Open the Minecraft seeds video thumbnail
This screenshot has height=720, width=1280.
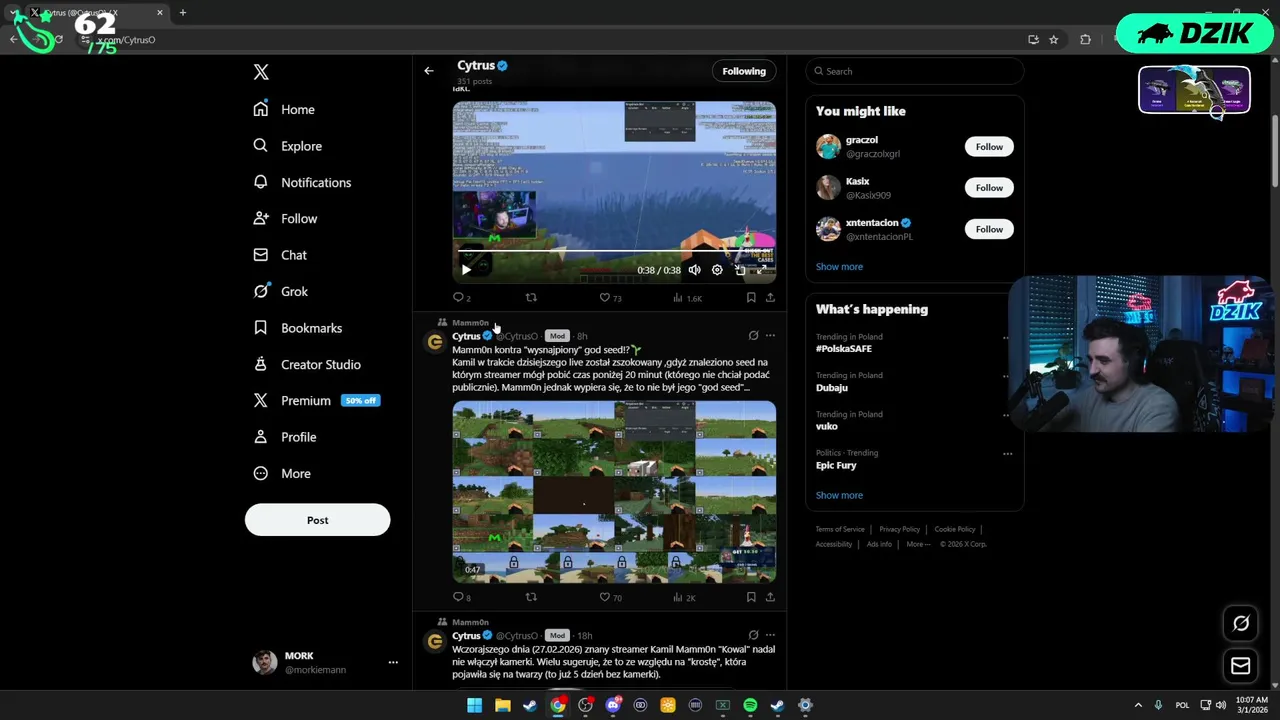click(614, 491)
